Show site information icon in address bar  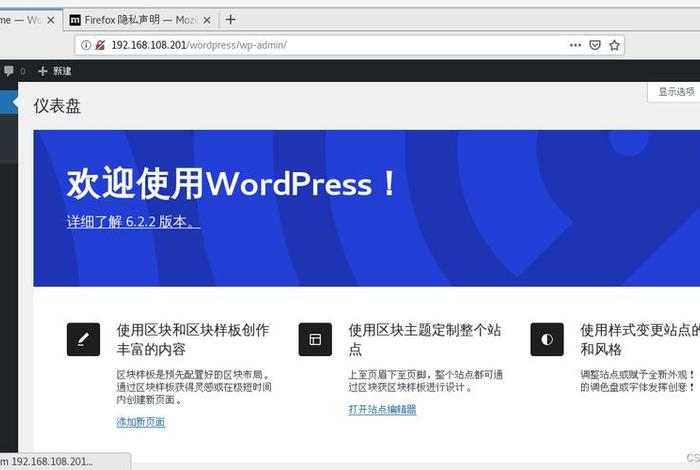(x=86, y=45)
